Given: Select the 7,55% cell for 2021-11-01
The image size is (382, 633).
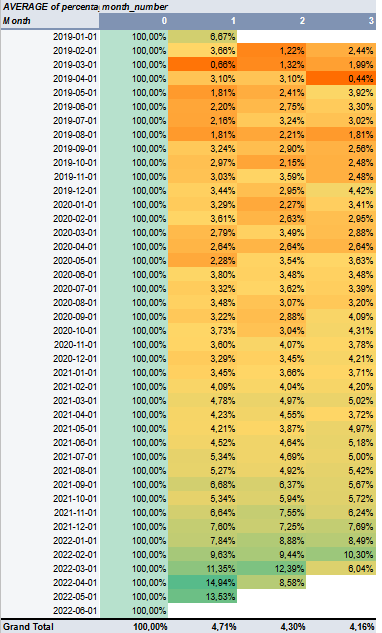Looking at the screenshot, I should (272, 512).
